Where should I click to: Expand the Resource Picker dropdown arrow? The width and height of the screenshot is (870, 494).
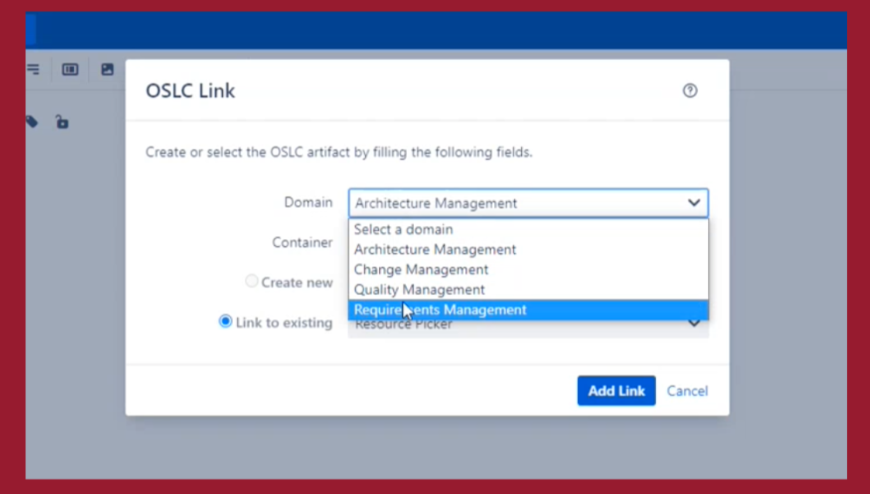(694, 324)
